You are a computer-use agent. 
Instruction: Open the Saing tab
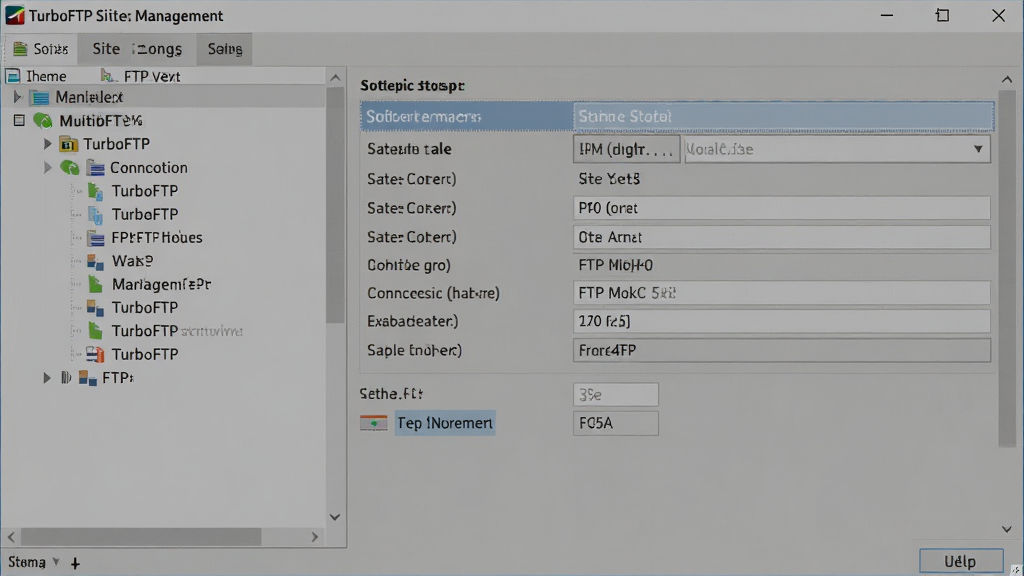pos(225,49)
